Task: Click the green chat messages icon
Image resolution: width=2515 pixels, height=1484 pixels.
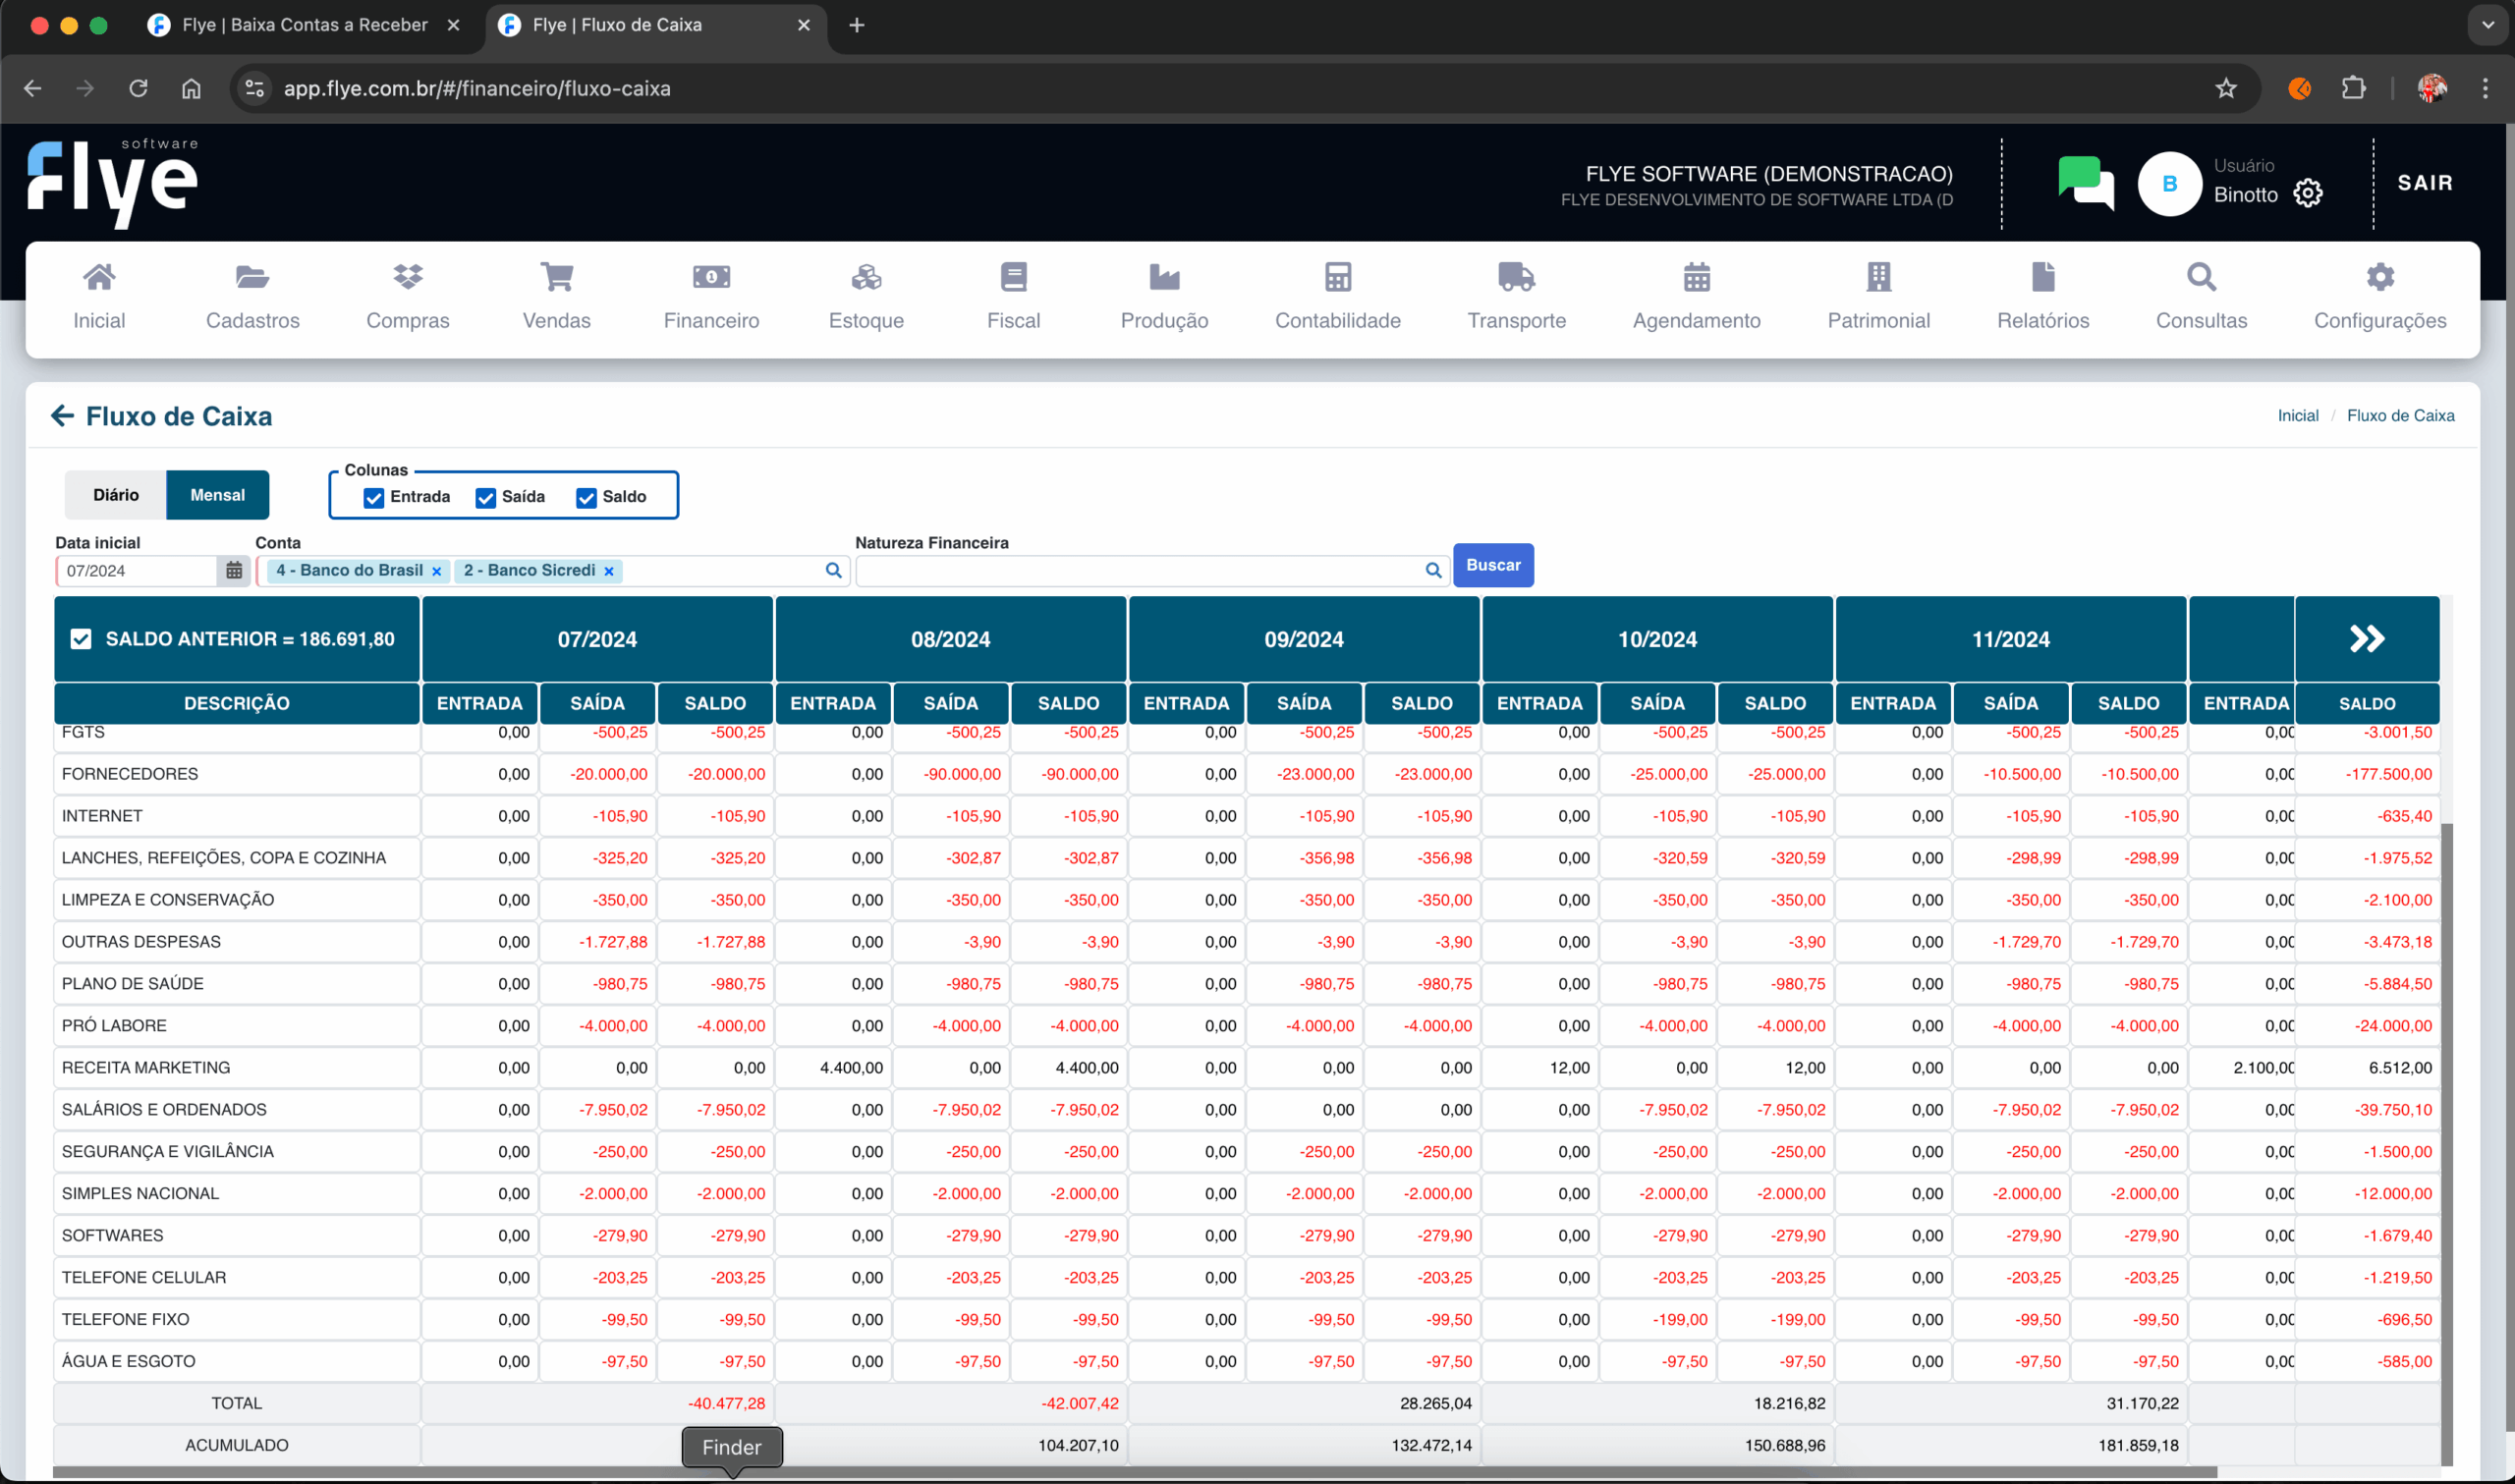Action: tap(2085, 183)
